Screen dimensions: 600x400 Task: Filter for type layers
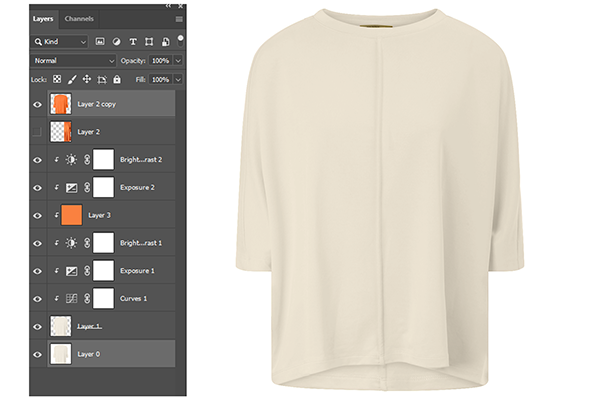(133, 42)
